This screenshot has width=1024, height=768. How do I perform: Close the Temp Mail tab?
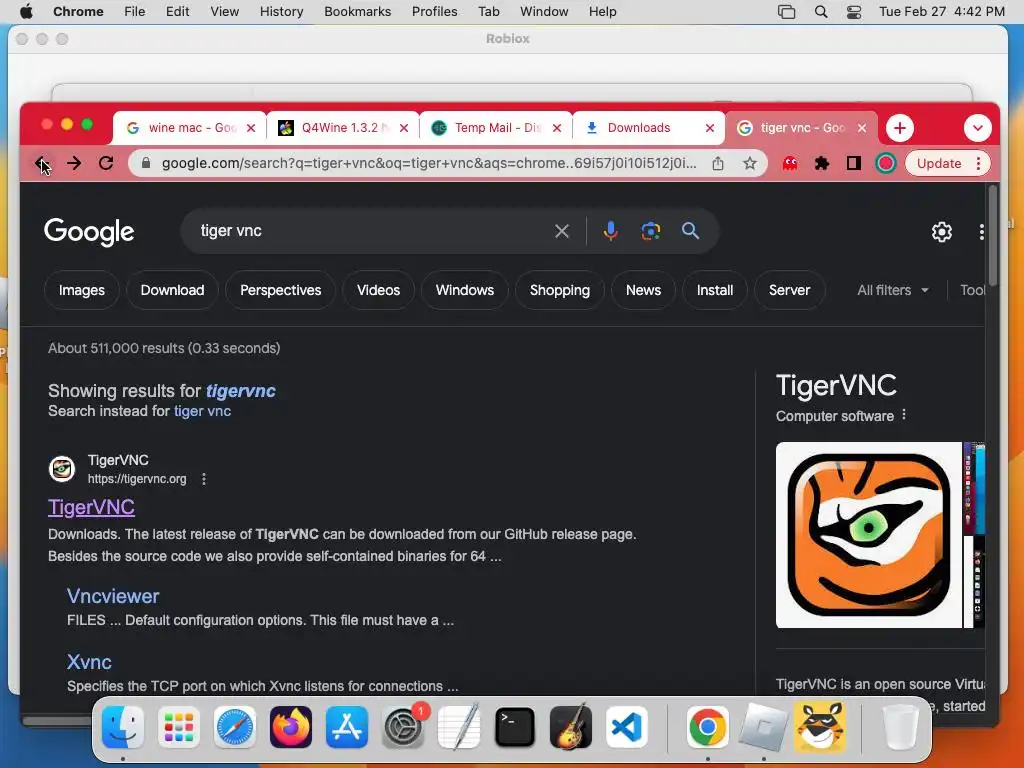point(557,128)
